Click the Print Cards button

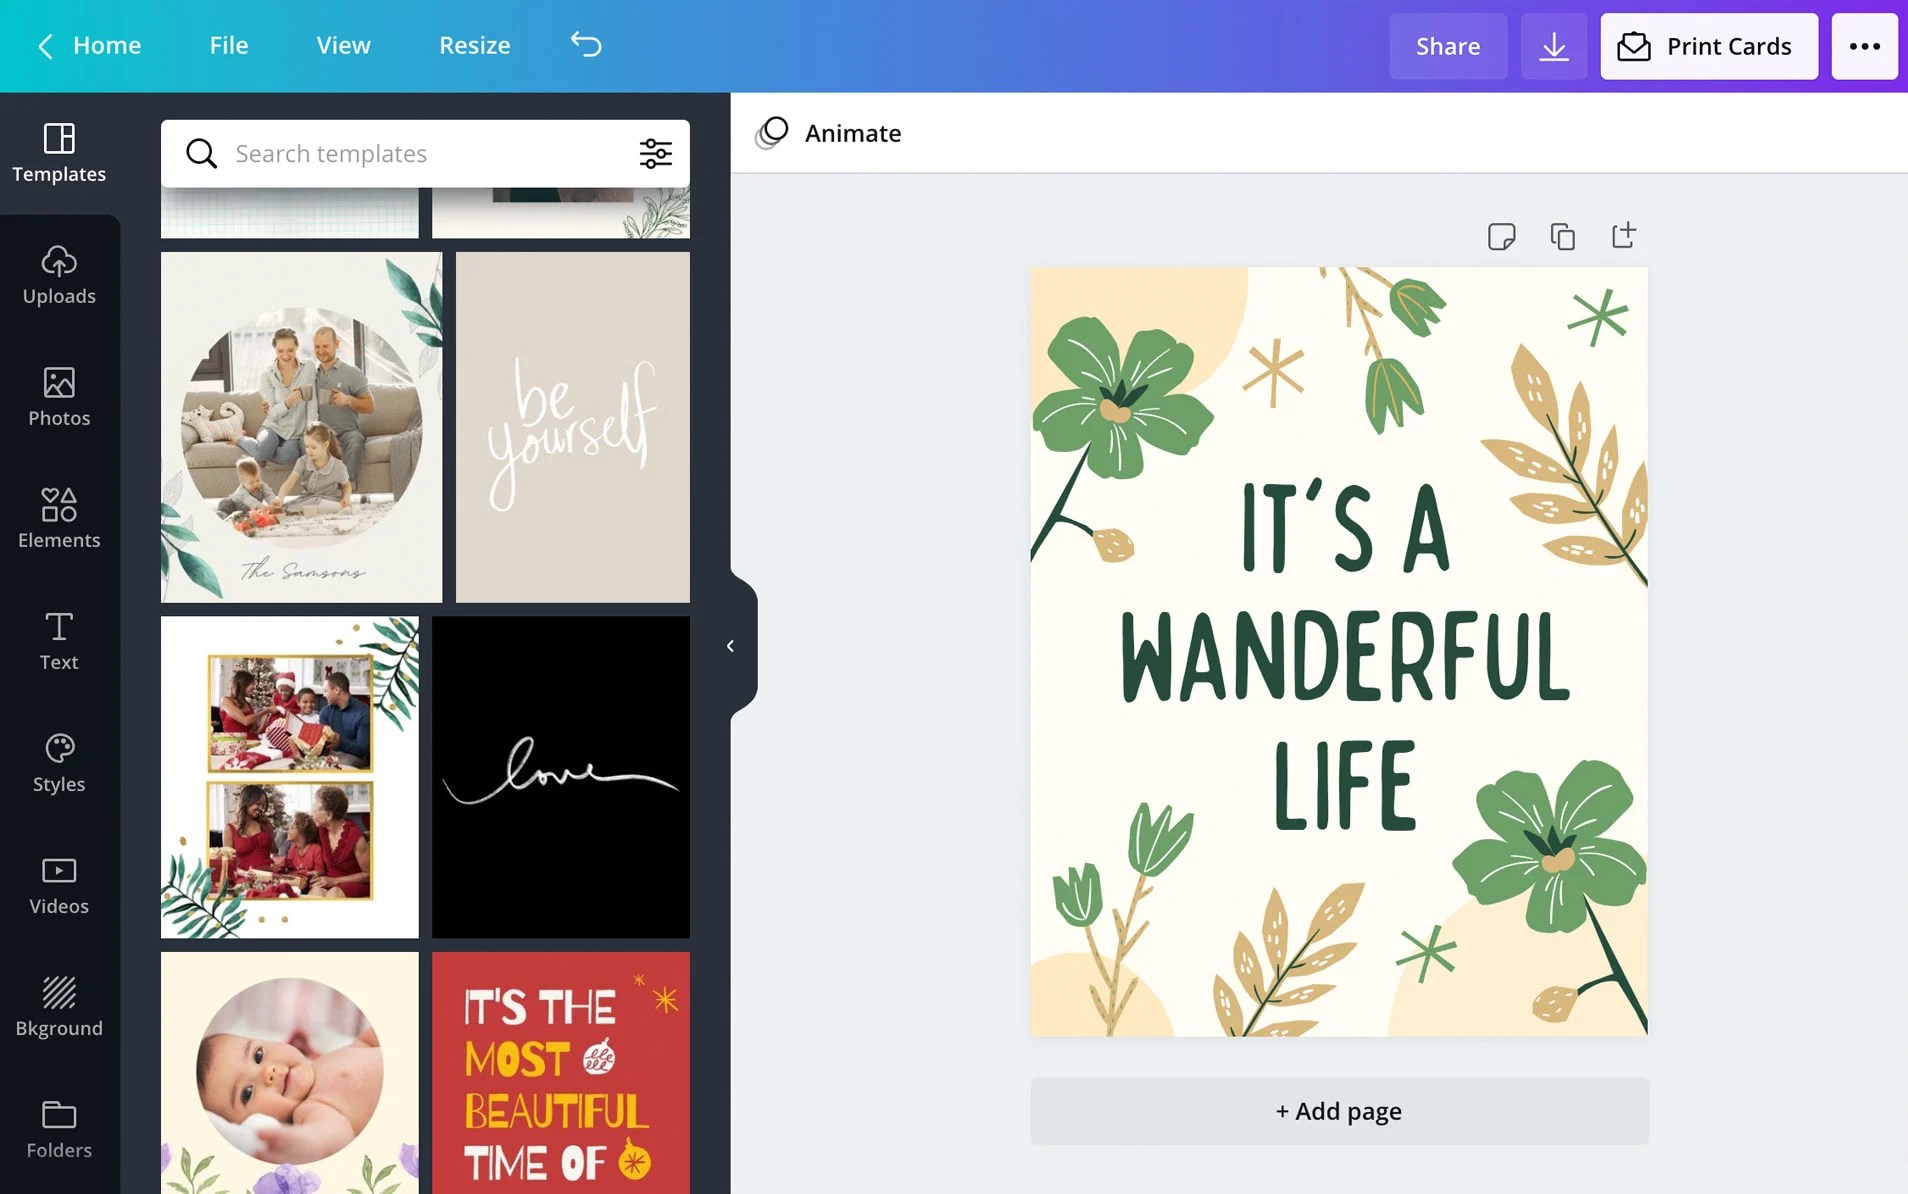click(1707, 46)
